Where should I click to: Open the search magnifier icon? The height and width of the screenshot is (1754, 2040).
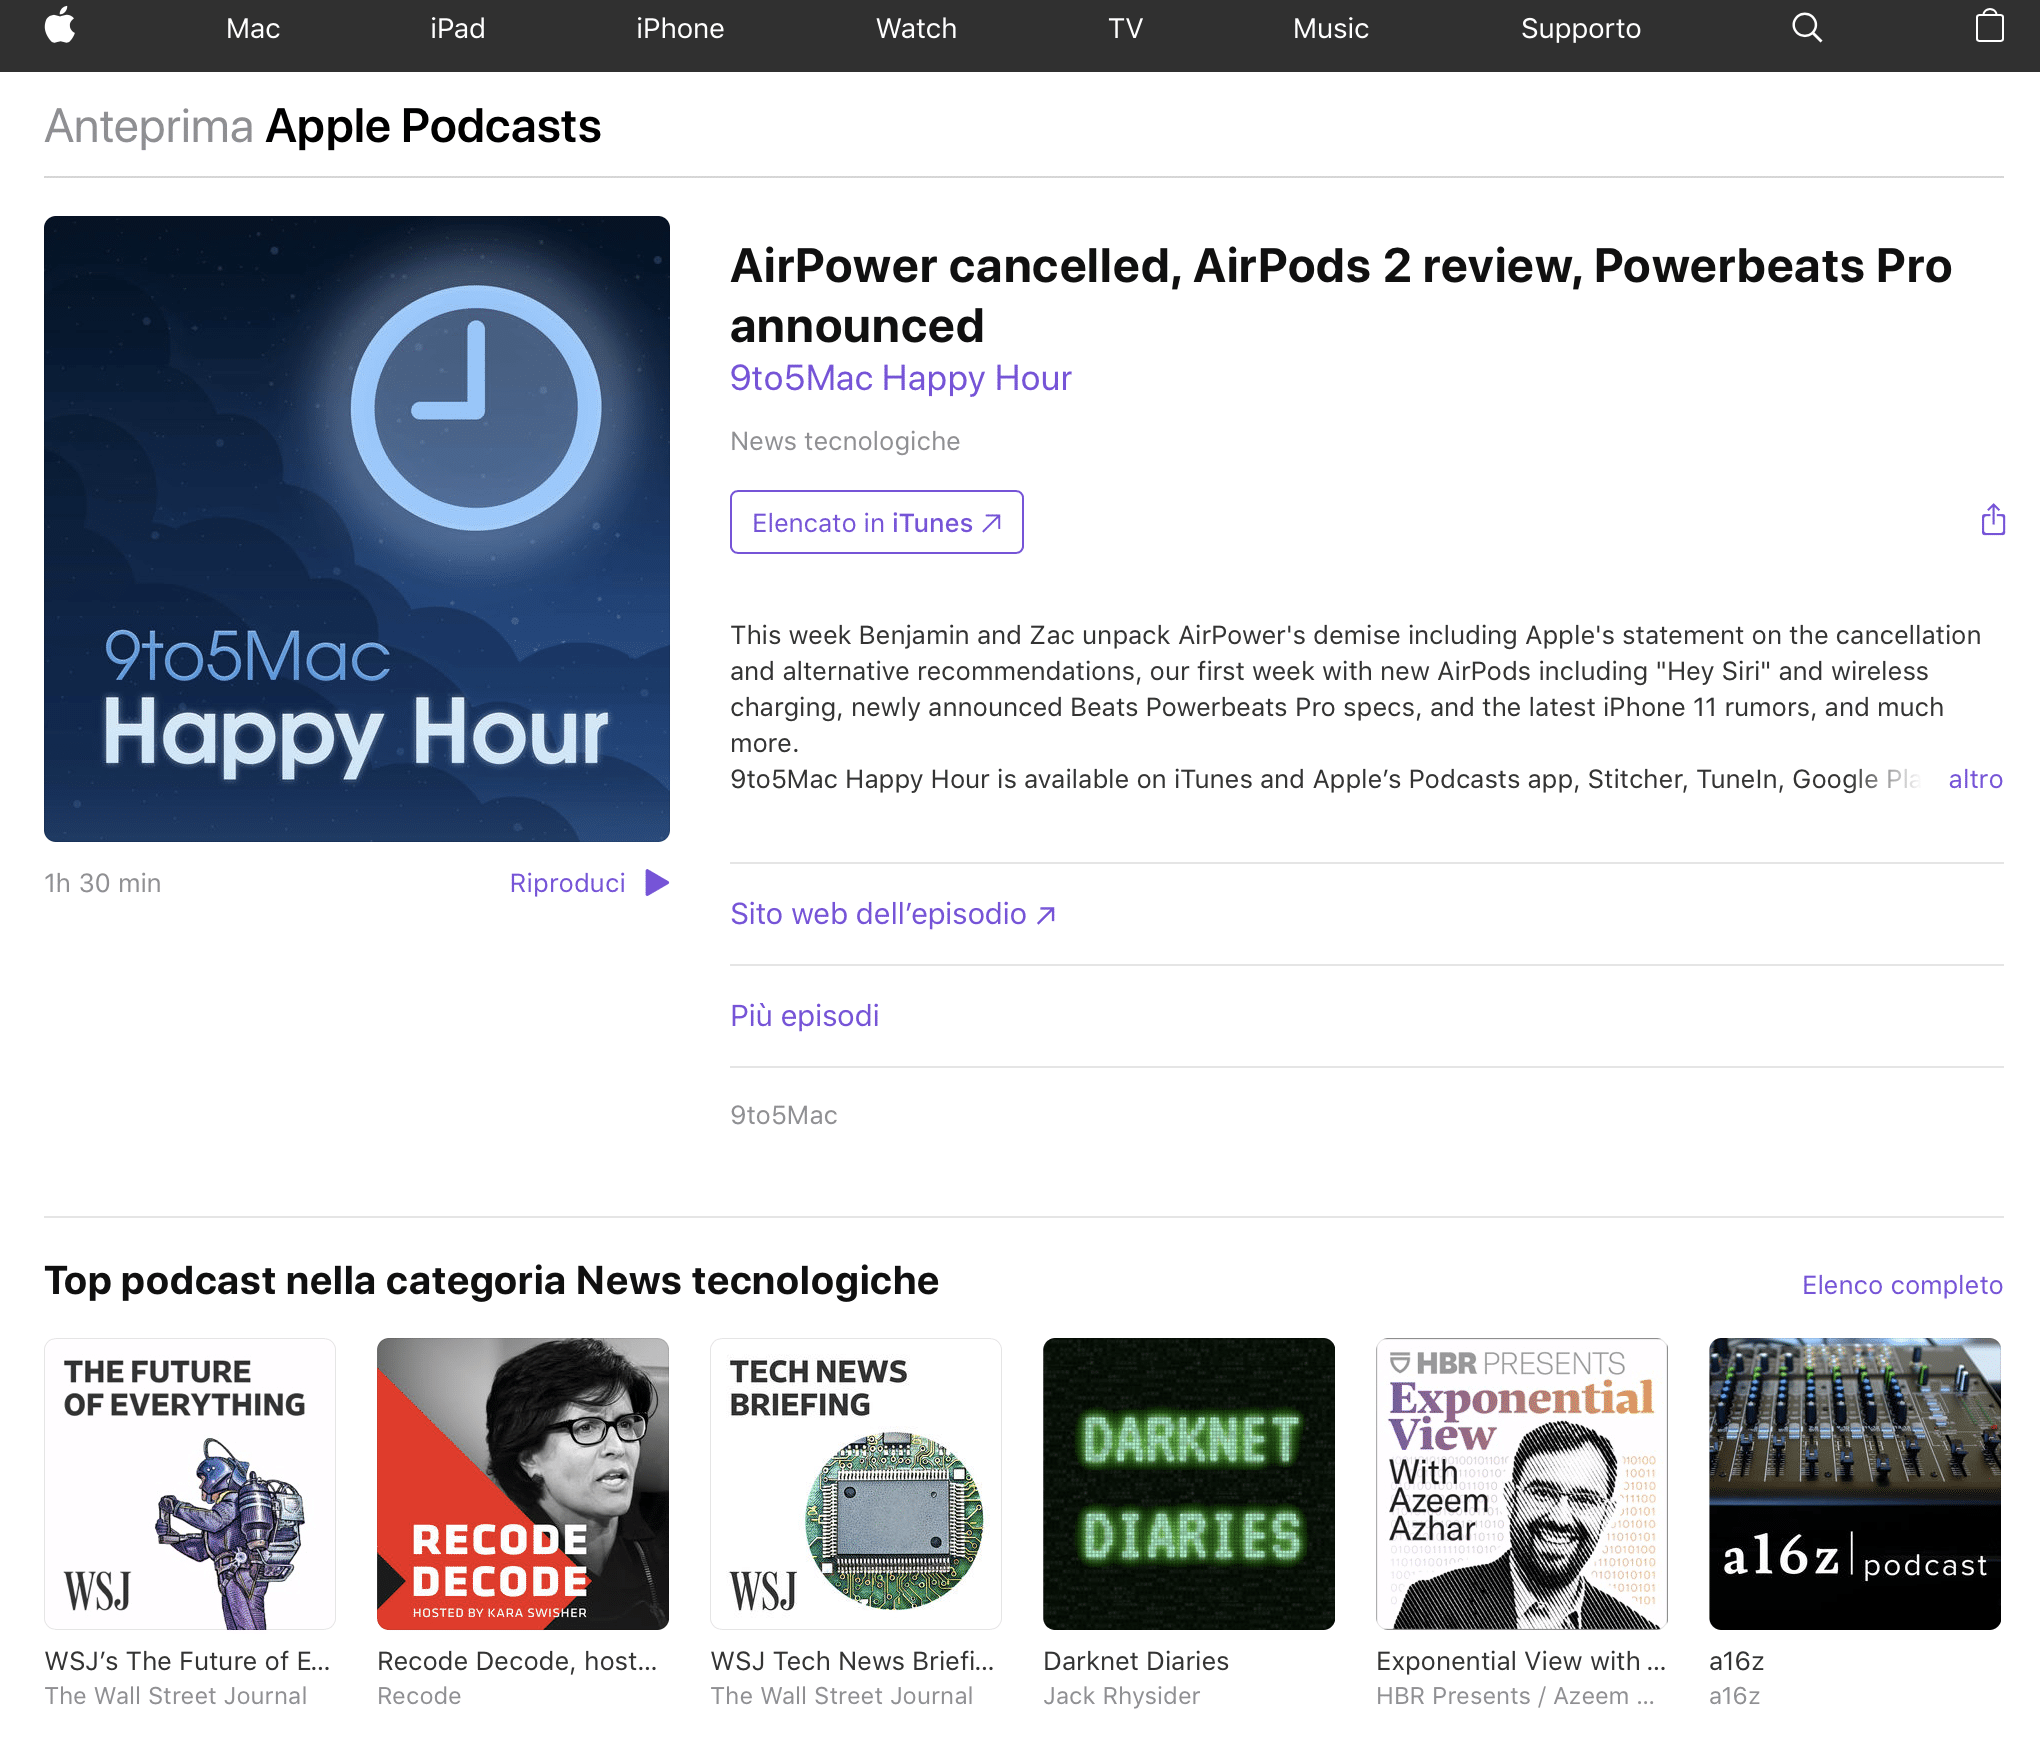click(1806, 28)
